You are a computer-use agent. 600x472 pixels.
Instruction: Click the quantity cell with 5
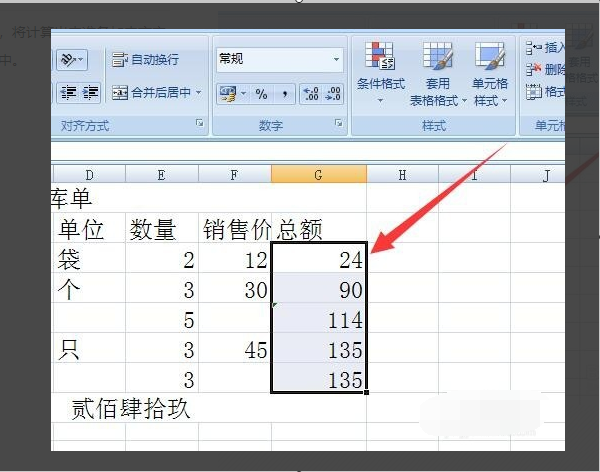[x=162, y=318]
